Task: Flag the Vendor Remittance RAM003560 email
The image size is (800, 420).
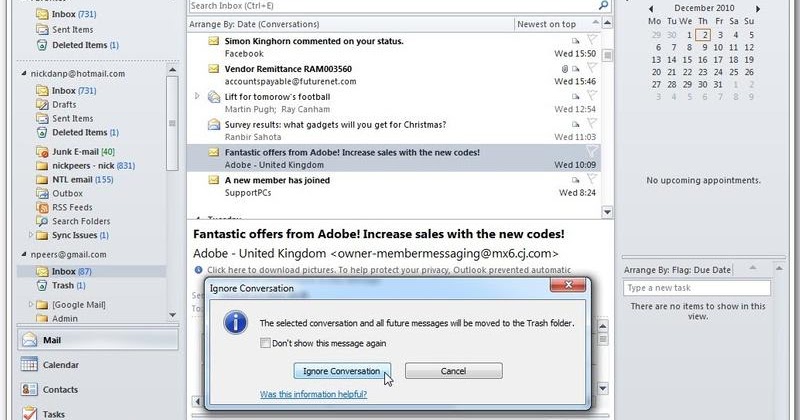Action: (x=591, y=67)
